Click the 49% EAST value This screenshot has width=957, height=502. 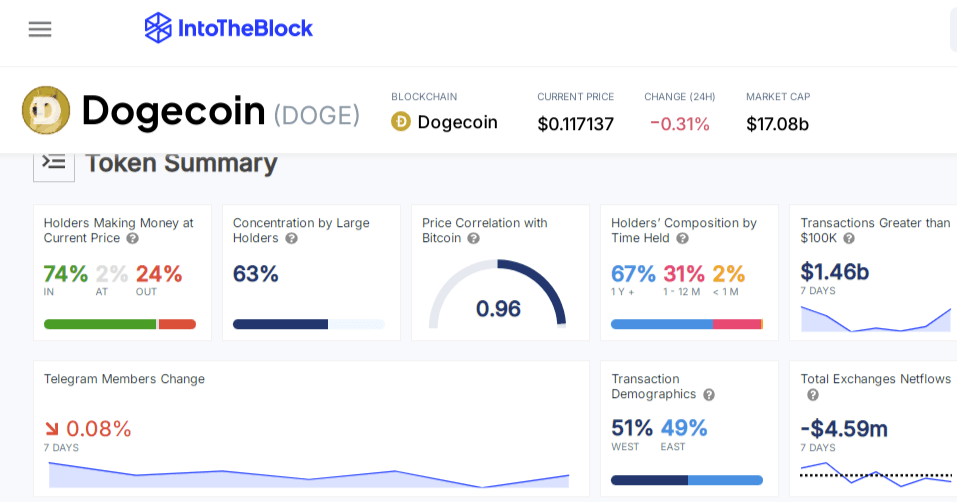(684, 428)
